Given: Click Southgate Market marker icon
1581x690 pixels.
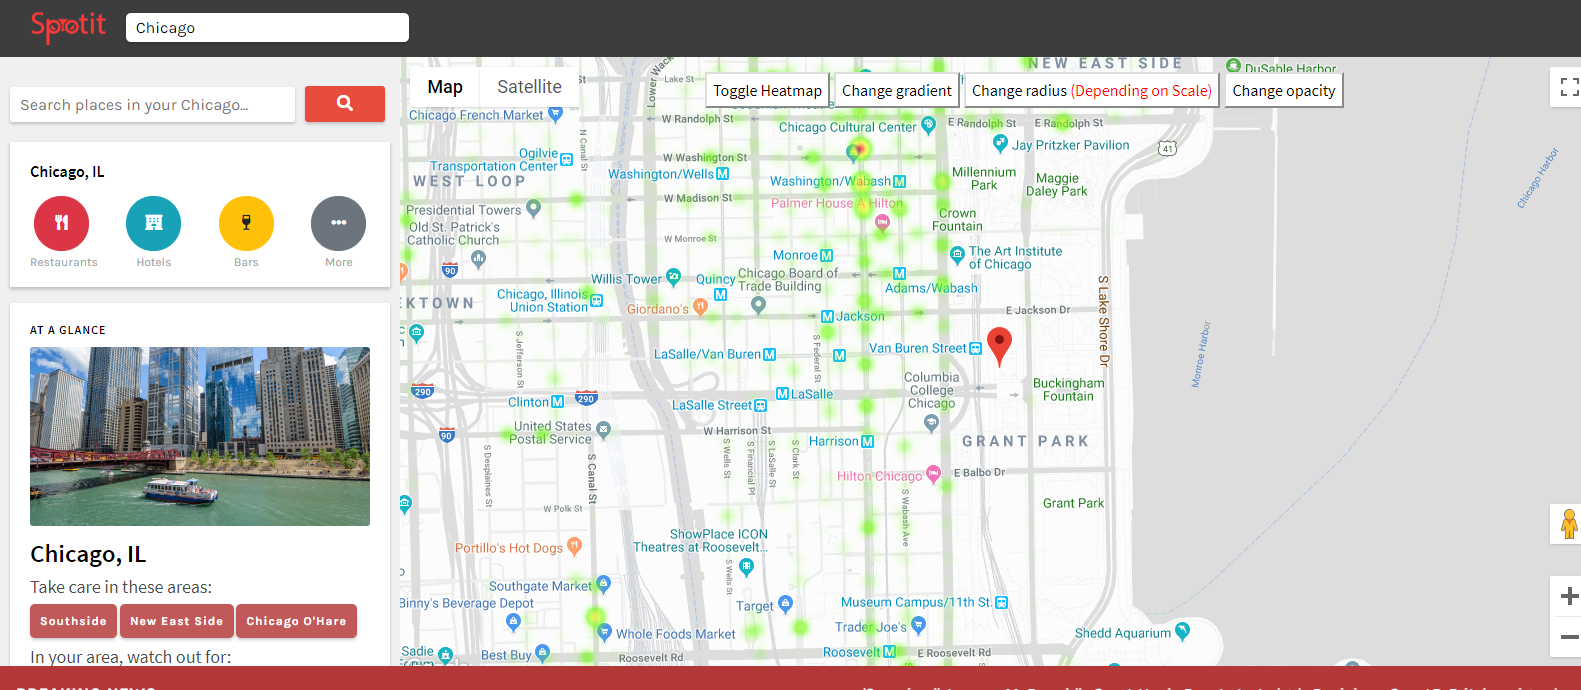Looking at the screenshot, I should [603, 584].
